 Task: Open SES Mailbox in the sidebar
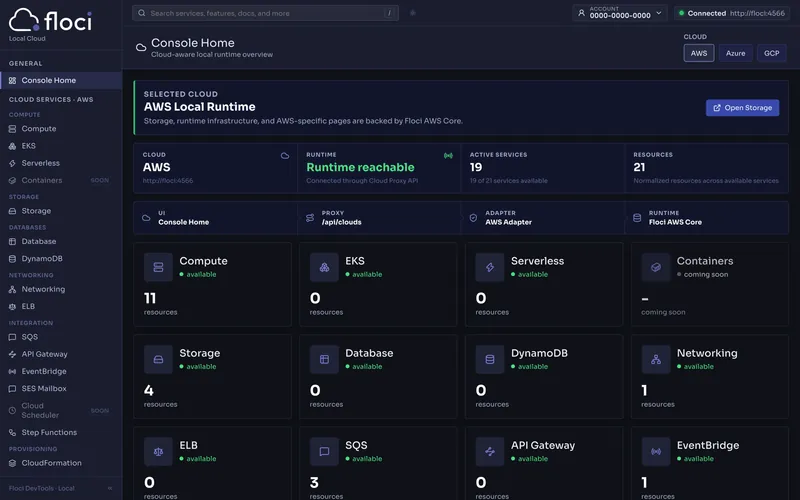[x=61, y=388]
